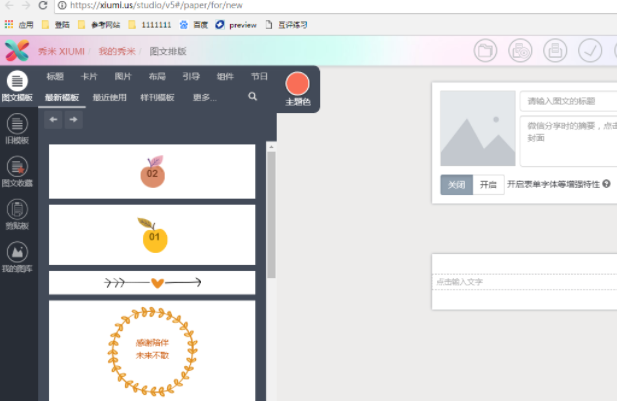Select the 关闭 toggle option
617x401 pixels.
456,185
